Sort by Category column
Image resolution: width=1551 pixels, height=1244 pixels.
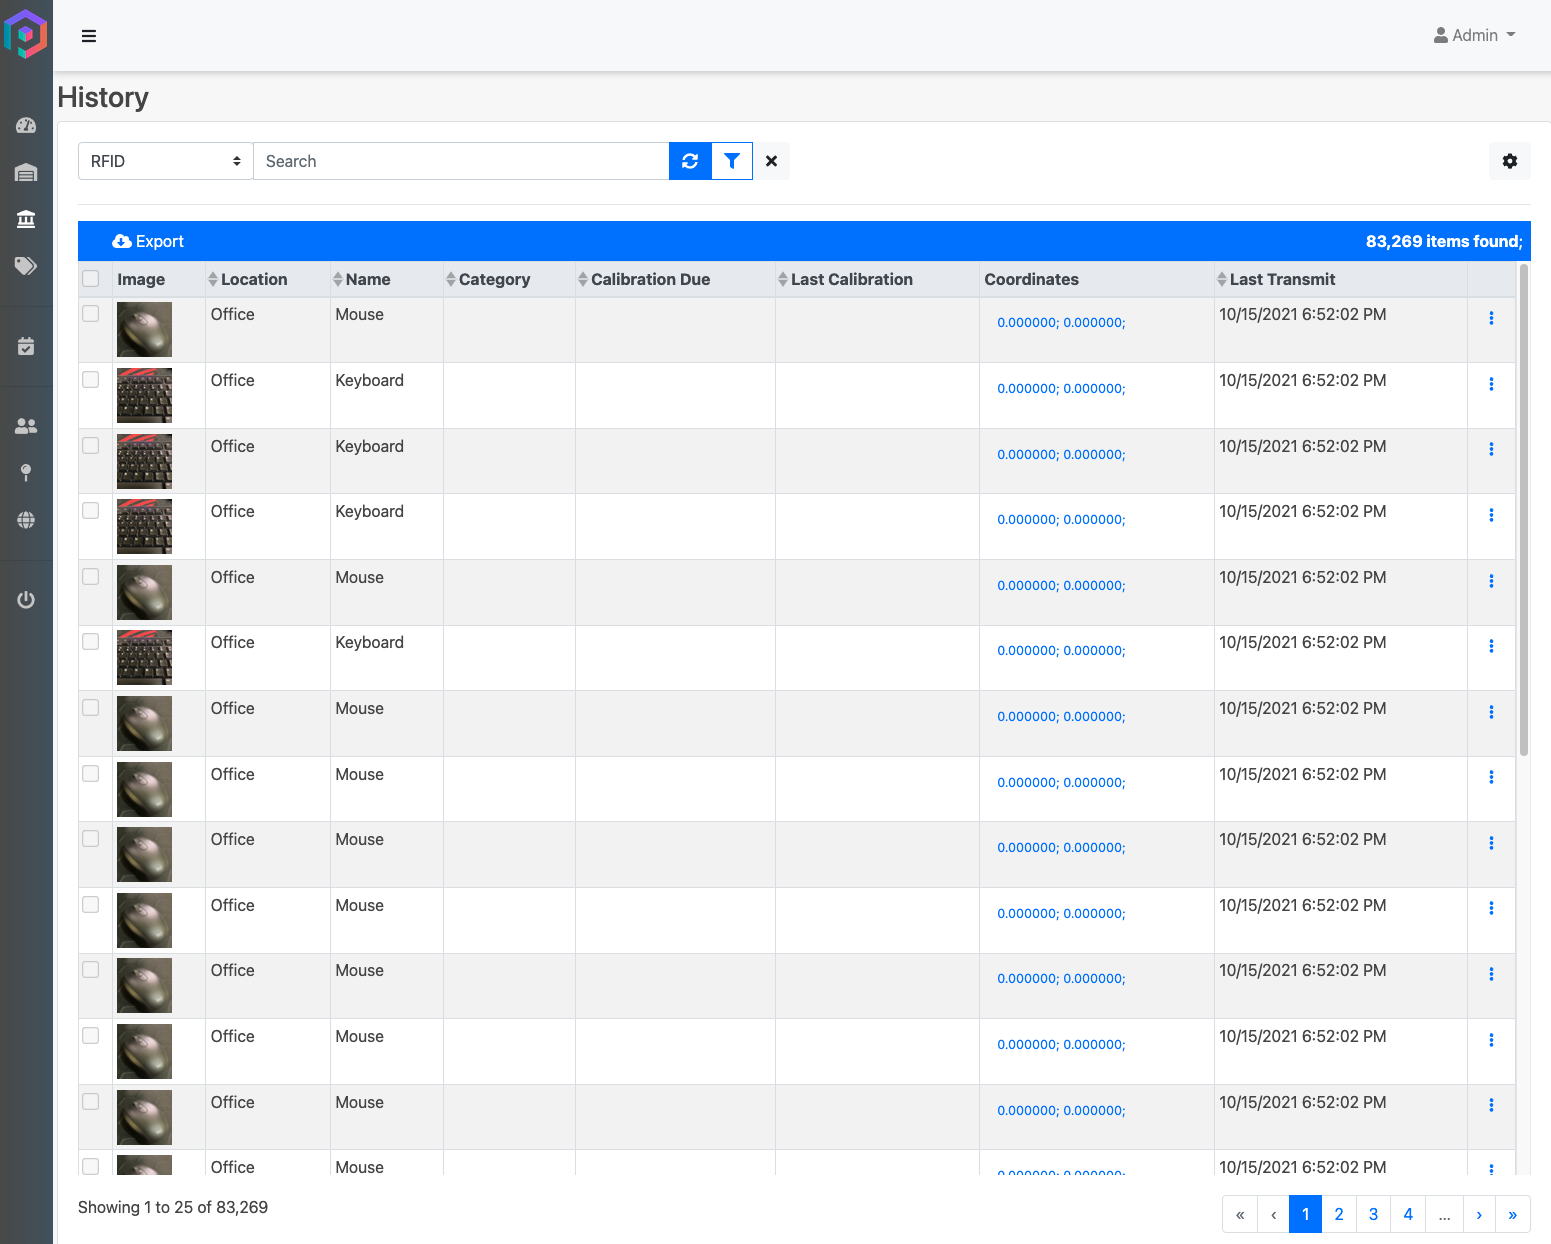[x=488, y=279]
